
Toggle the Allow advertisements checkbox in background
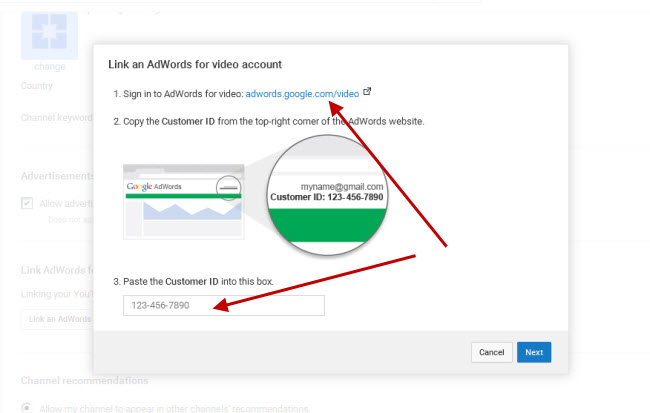27,203
